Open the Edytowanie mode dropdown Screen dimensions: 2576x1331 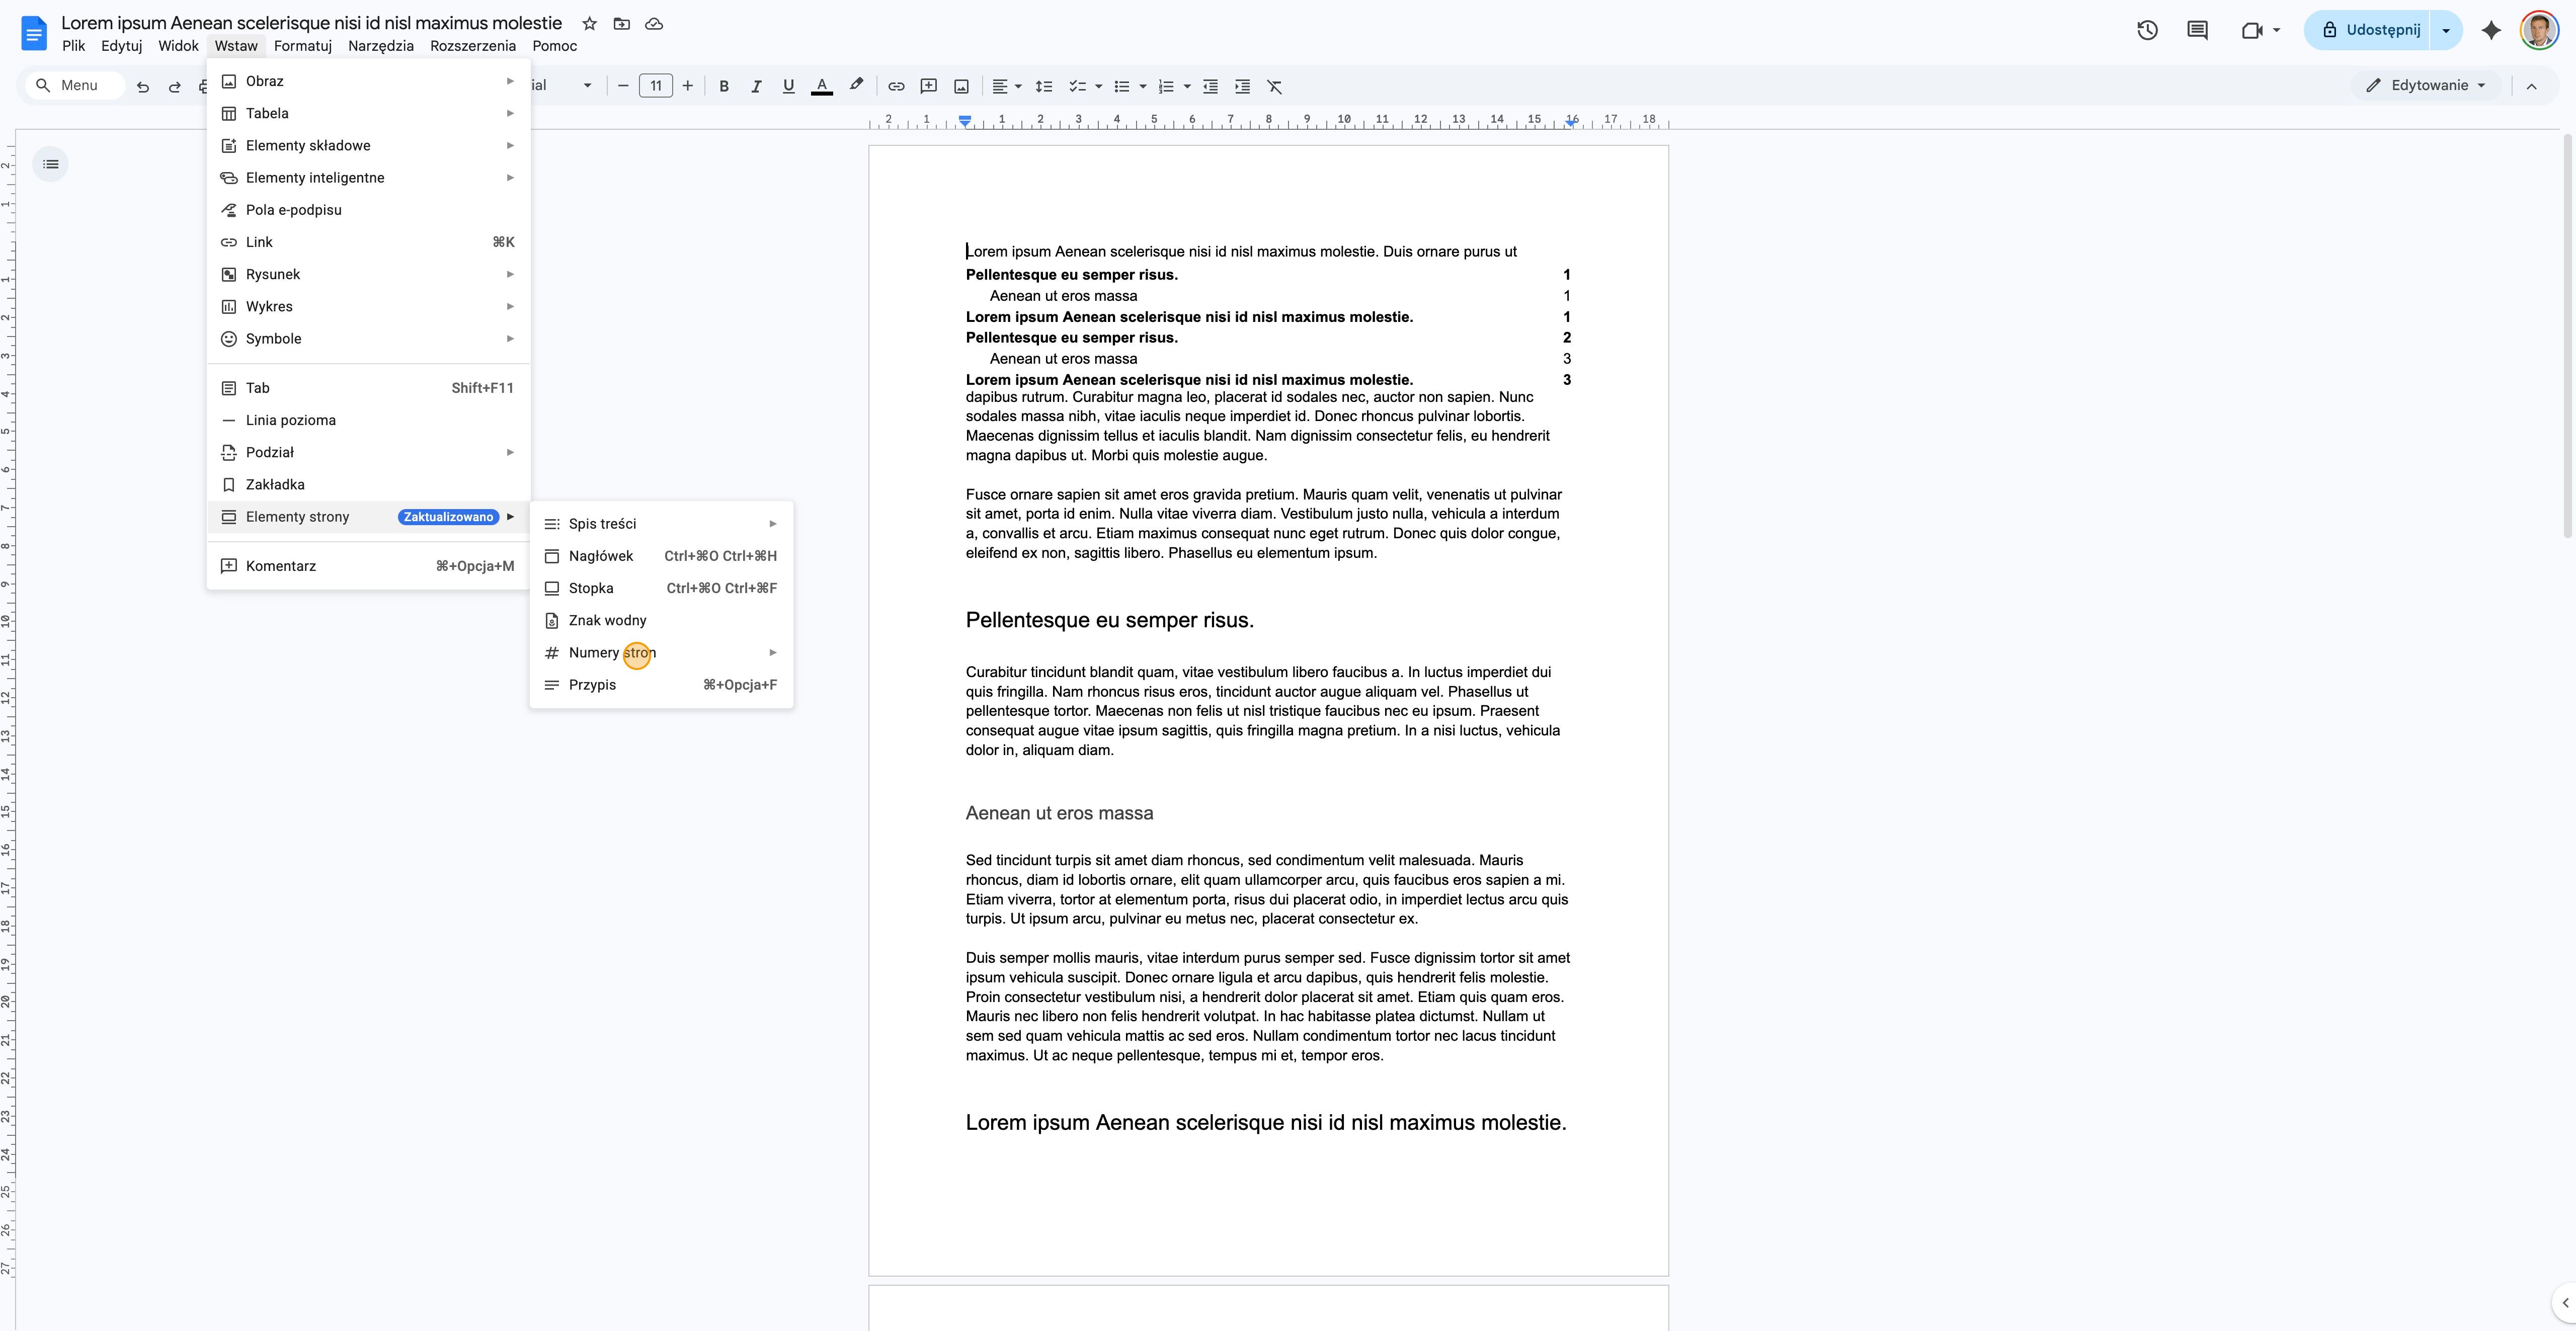tap(2426, 85)
